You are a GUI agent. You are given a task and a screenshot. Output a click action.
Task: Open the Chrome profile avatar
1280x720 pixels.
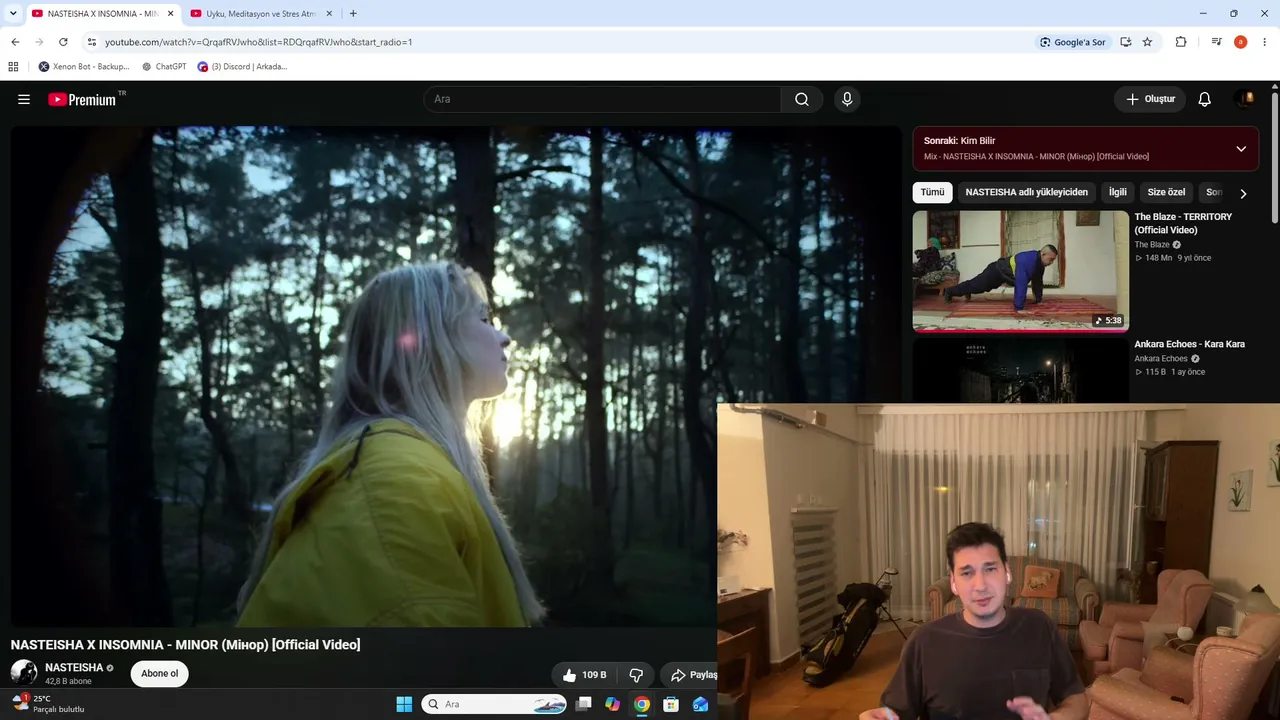1240,42
